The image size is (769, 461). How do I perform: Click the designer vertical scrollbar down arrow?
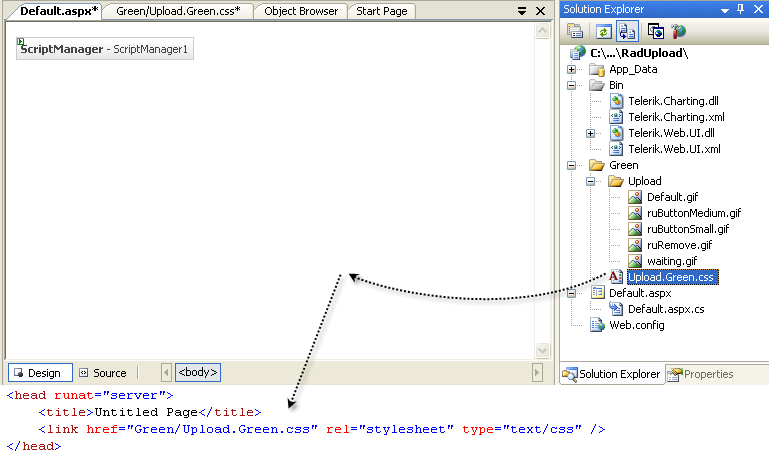pyautogui.click(x=543, y=350)
